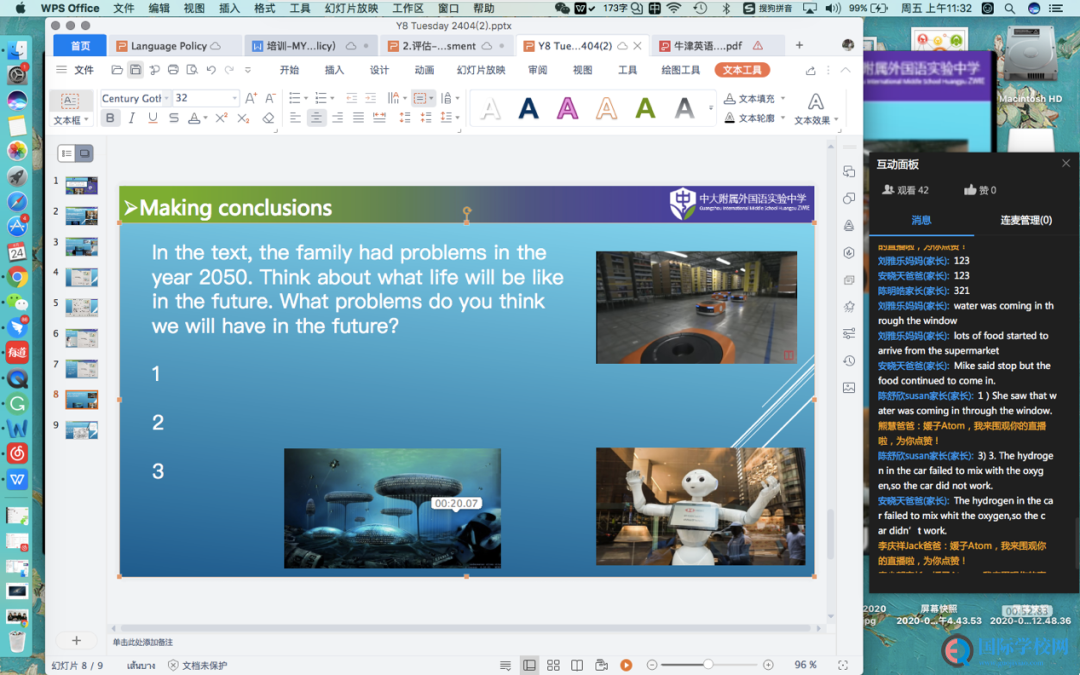
Task: Clear text formatting with the eraser icon
Action: tap(269, 118)
